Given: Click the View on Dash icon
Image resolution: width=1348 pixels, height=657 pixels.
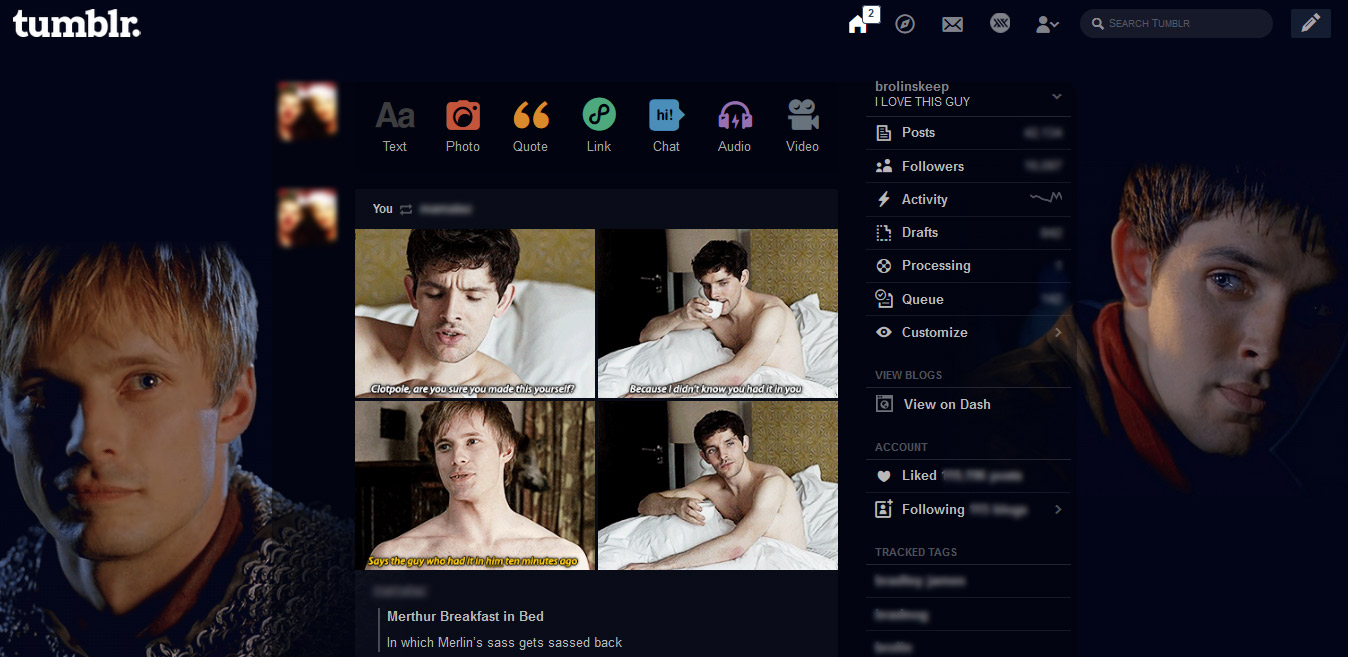Looking at the screenshot, I should point(883,404).
